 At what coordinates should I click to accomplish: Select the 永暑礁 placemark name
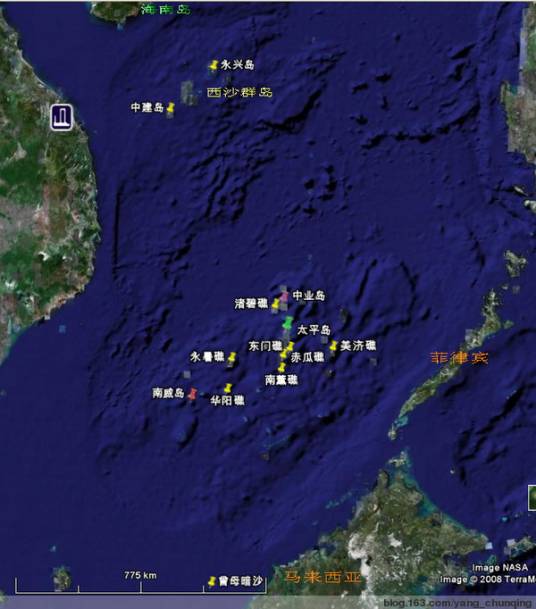coord(207,357)
